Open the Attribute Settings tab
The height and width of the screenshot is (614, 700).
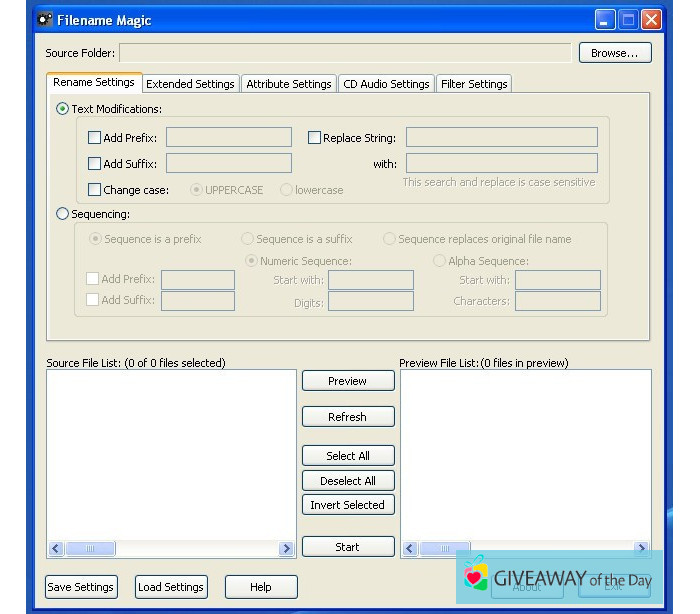288,84
